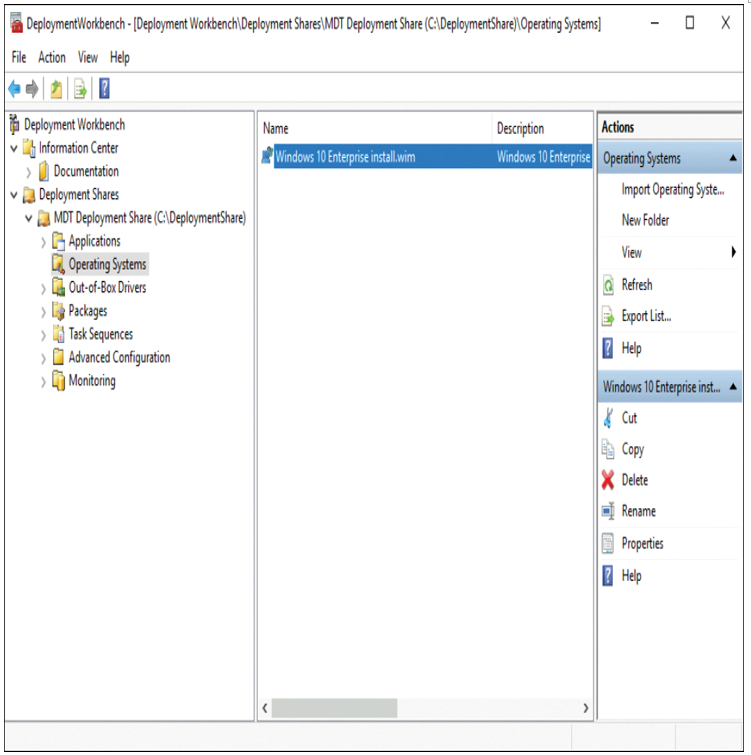Click the Operating Systems node icon
The image size is (751, 755).
[x=58, y=264]
